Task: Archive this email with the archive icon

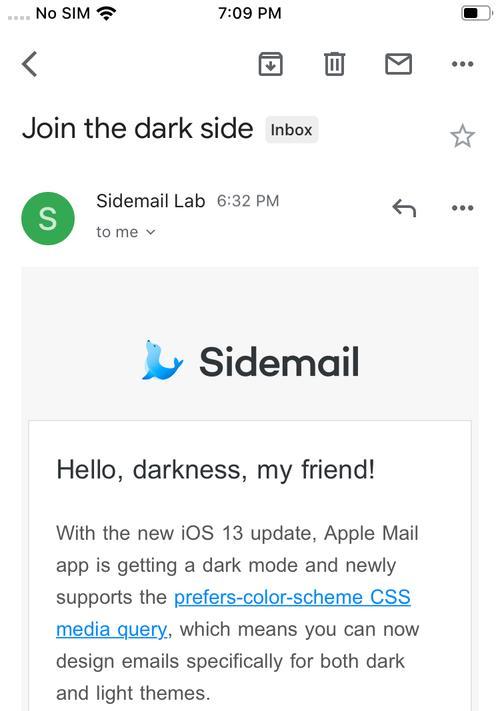Action: pos(271,64)
